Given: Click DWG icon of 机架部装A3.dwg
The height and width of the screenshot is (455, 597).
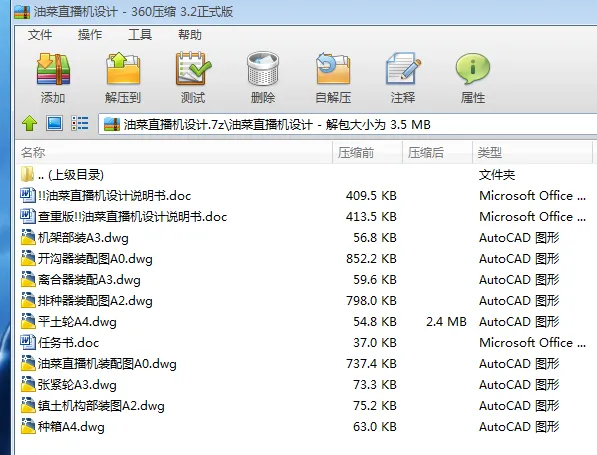Looking at the screenshot, I should (28, 237).
